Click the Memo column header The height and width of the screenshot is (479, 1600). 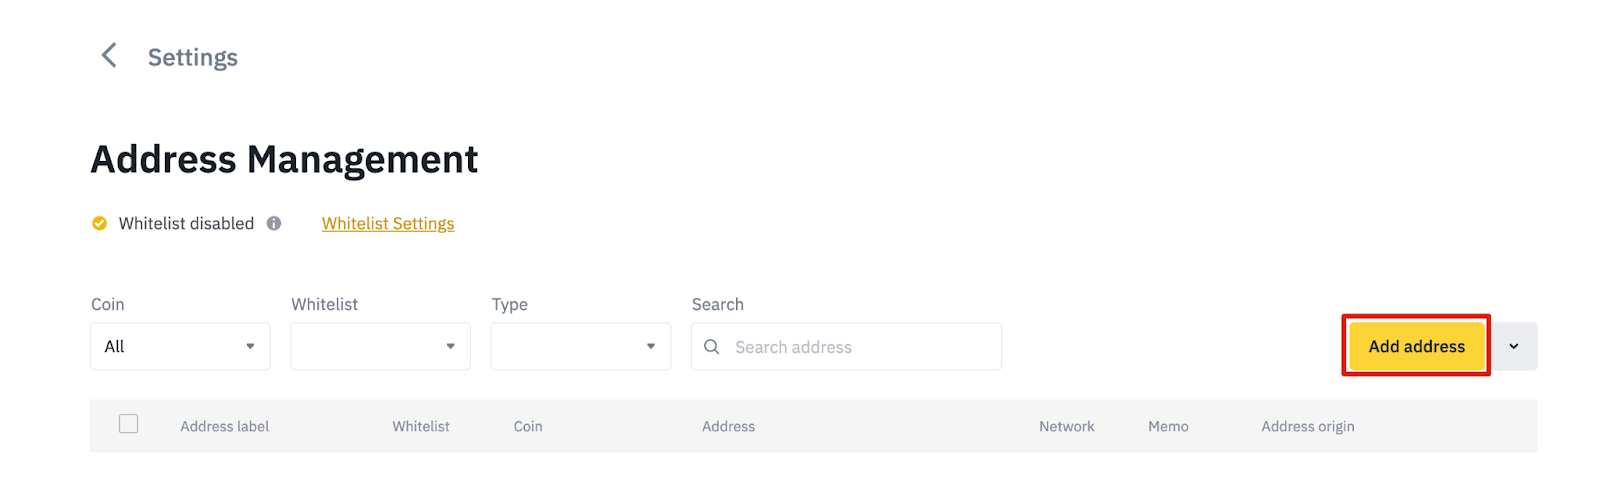(1168, 426)
